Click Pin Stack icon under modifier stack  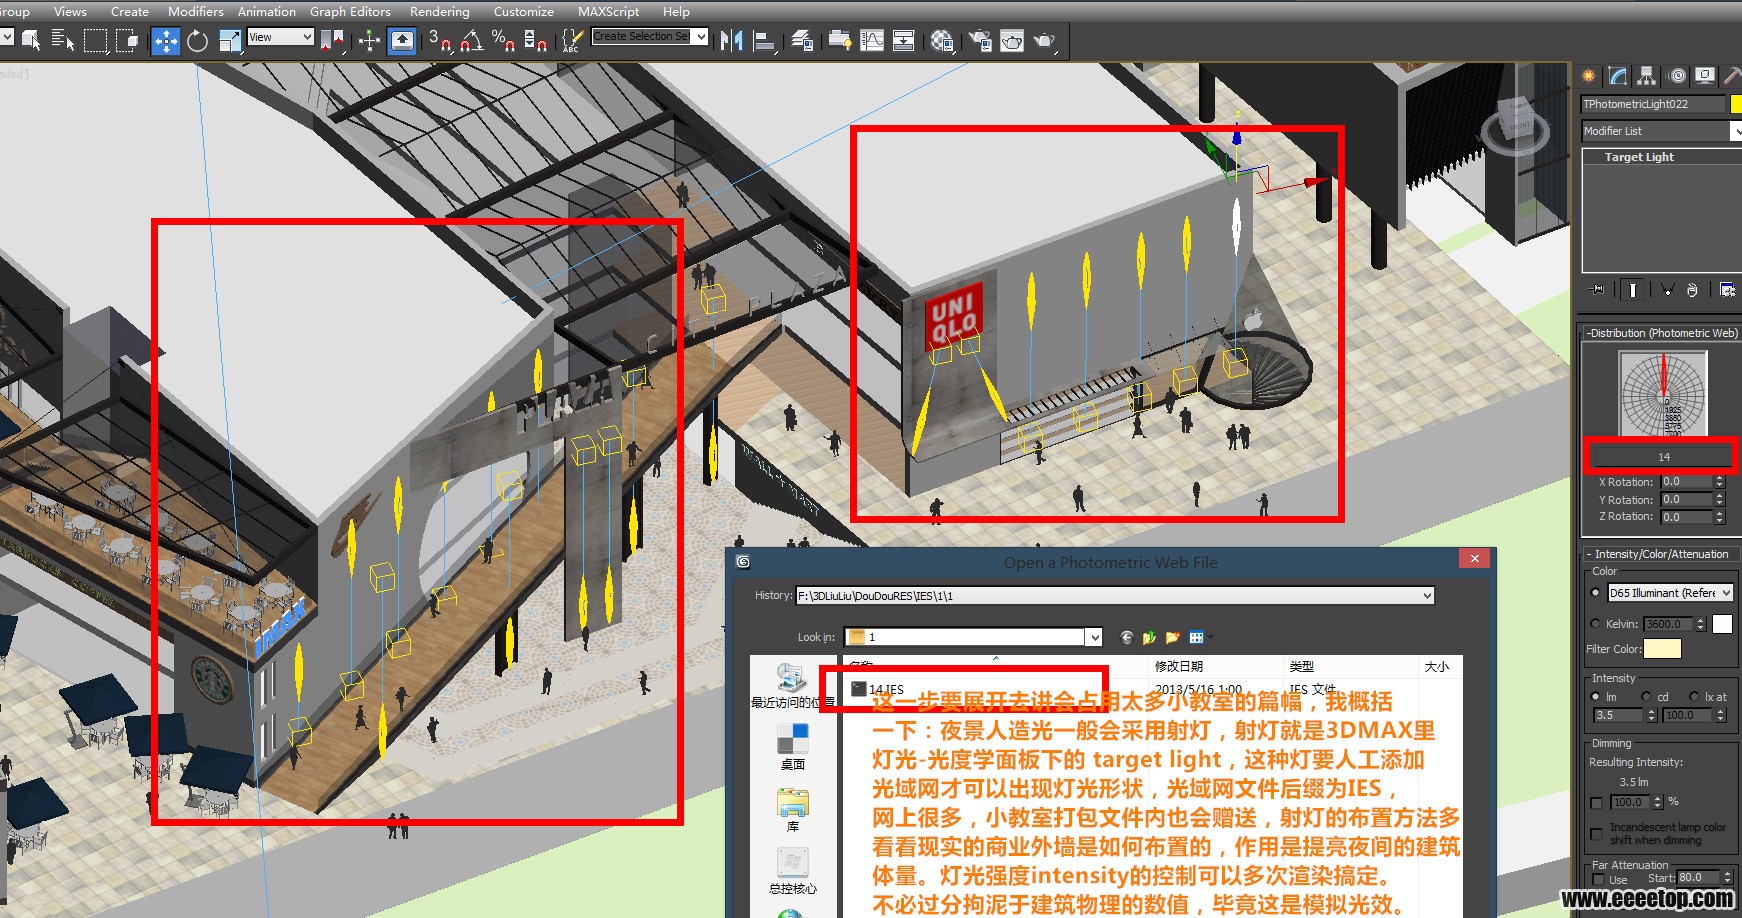pyautogui.click(x=1597, y=290)
